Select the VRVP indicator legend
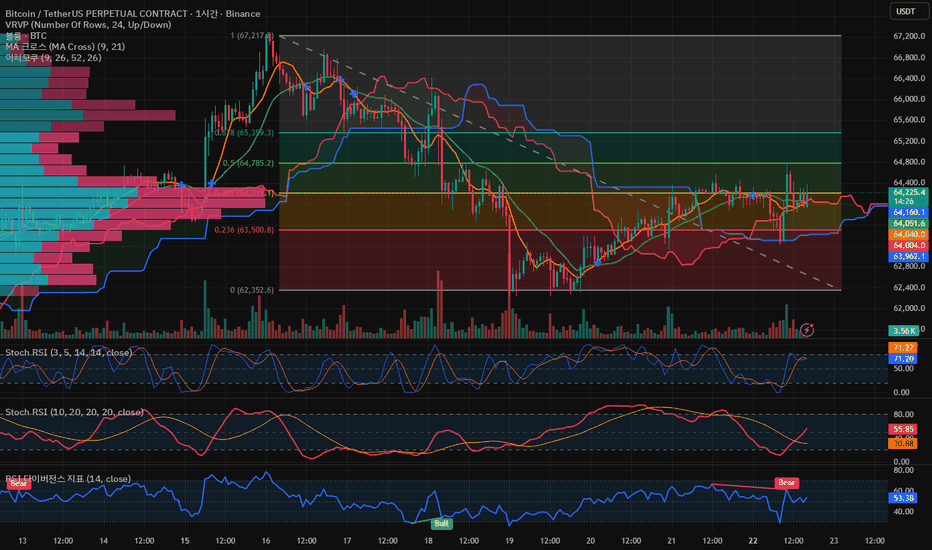The image size is (932, 550). pos(88,24)
